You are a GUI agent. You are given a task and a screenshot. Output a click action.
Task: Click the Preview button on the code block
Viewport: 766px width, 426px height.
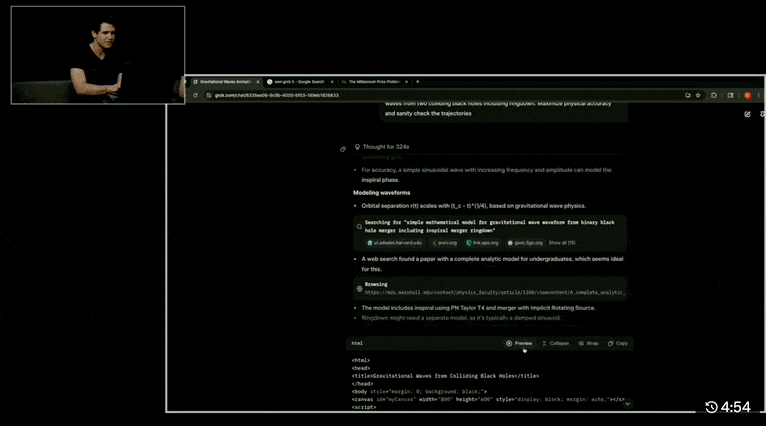pyautogui.click(x=518, y=343)
